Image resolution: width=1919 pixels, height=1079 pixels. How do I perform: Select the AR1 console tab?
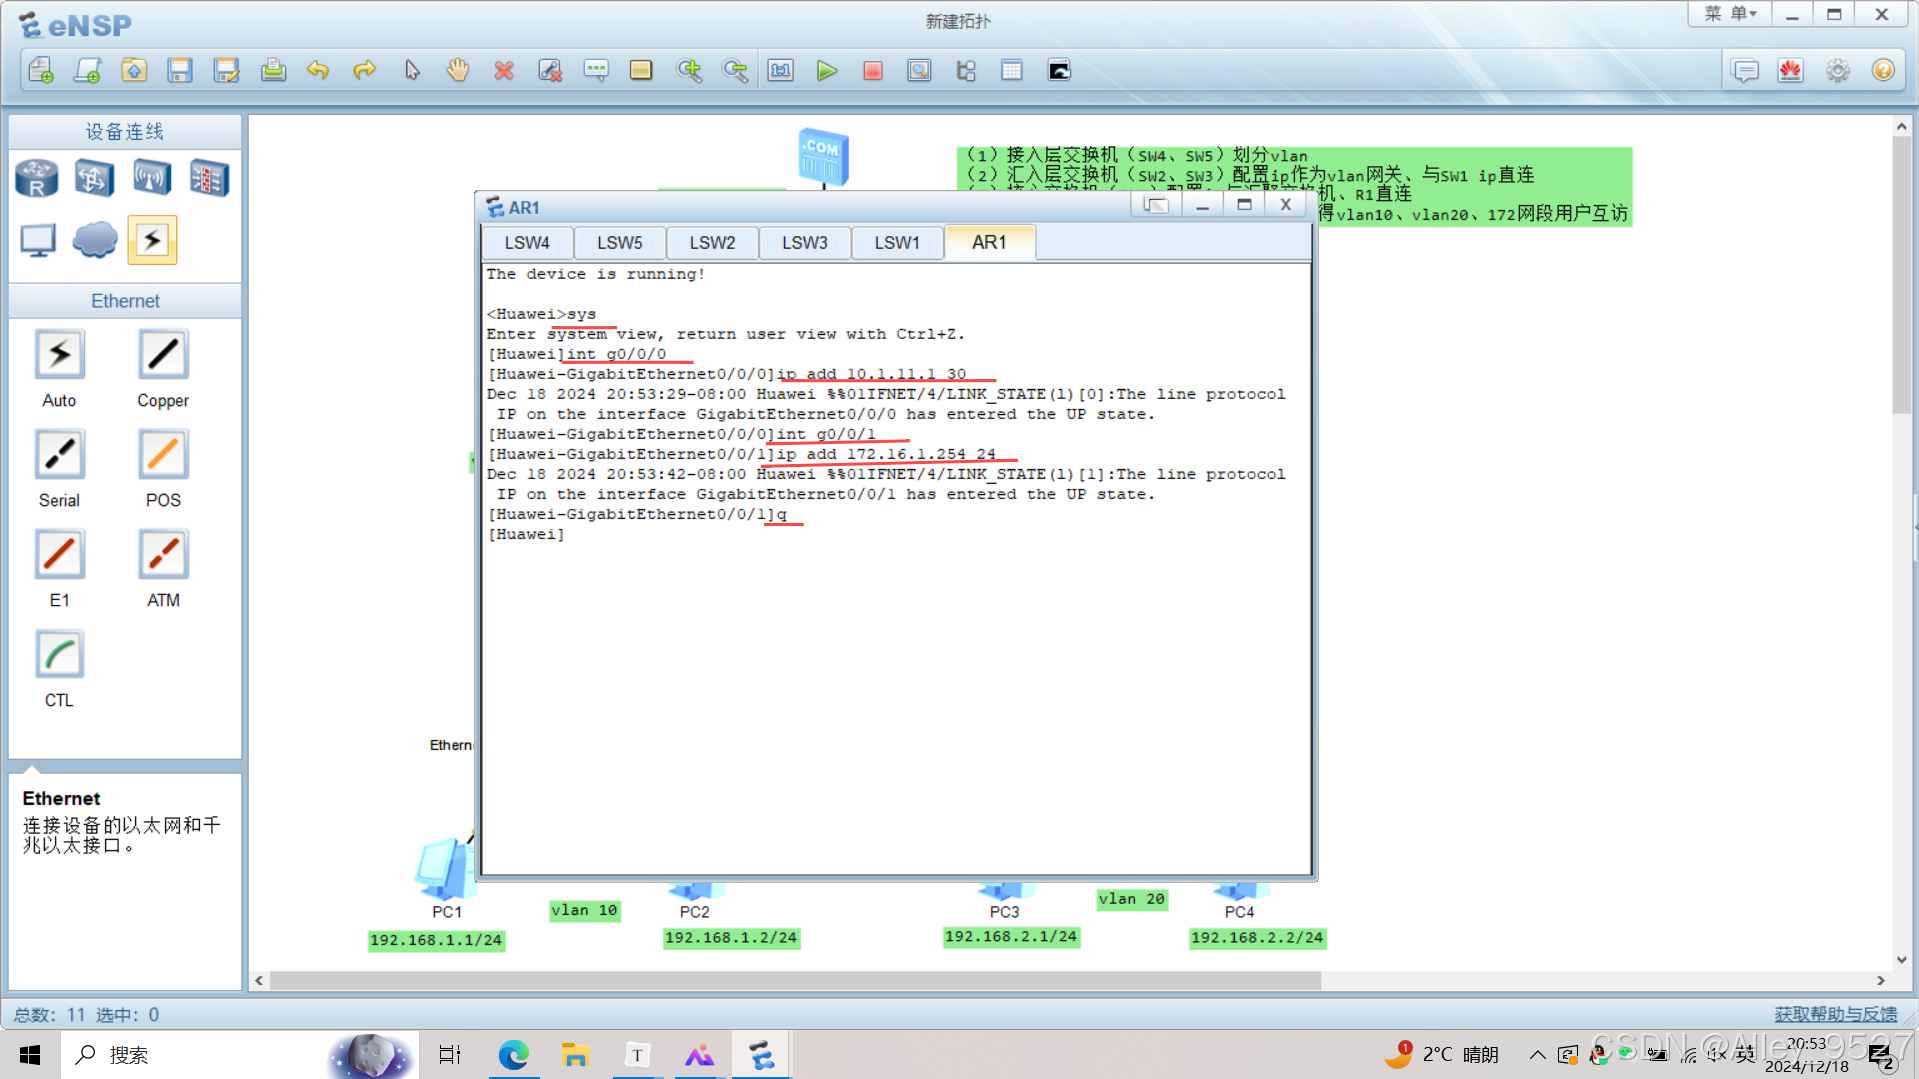[989, 242]
